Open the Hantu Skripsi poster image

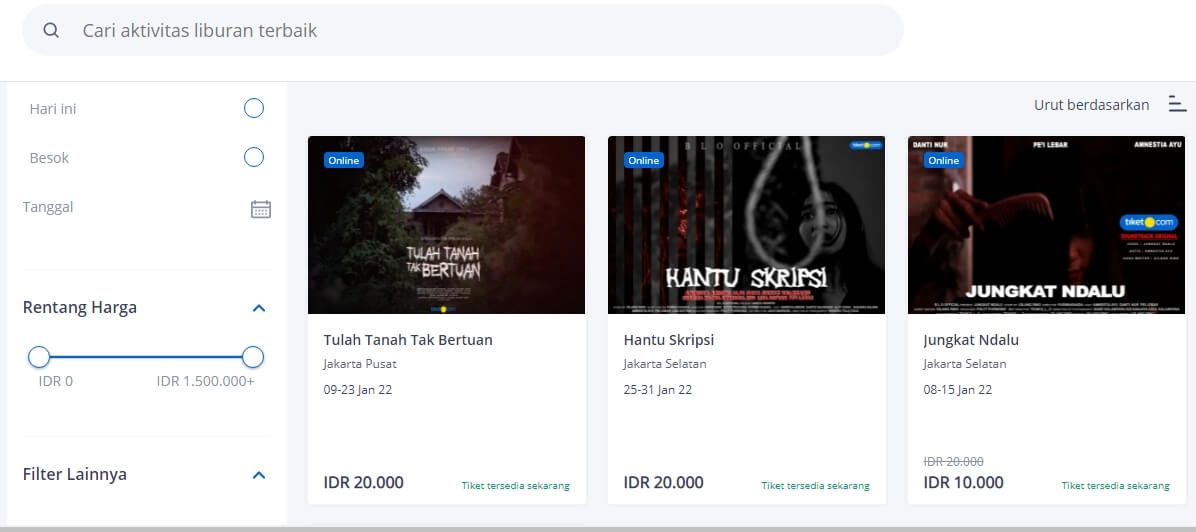[x=746, y=225]
